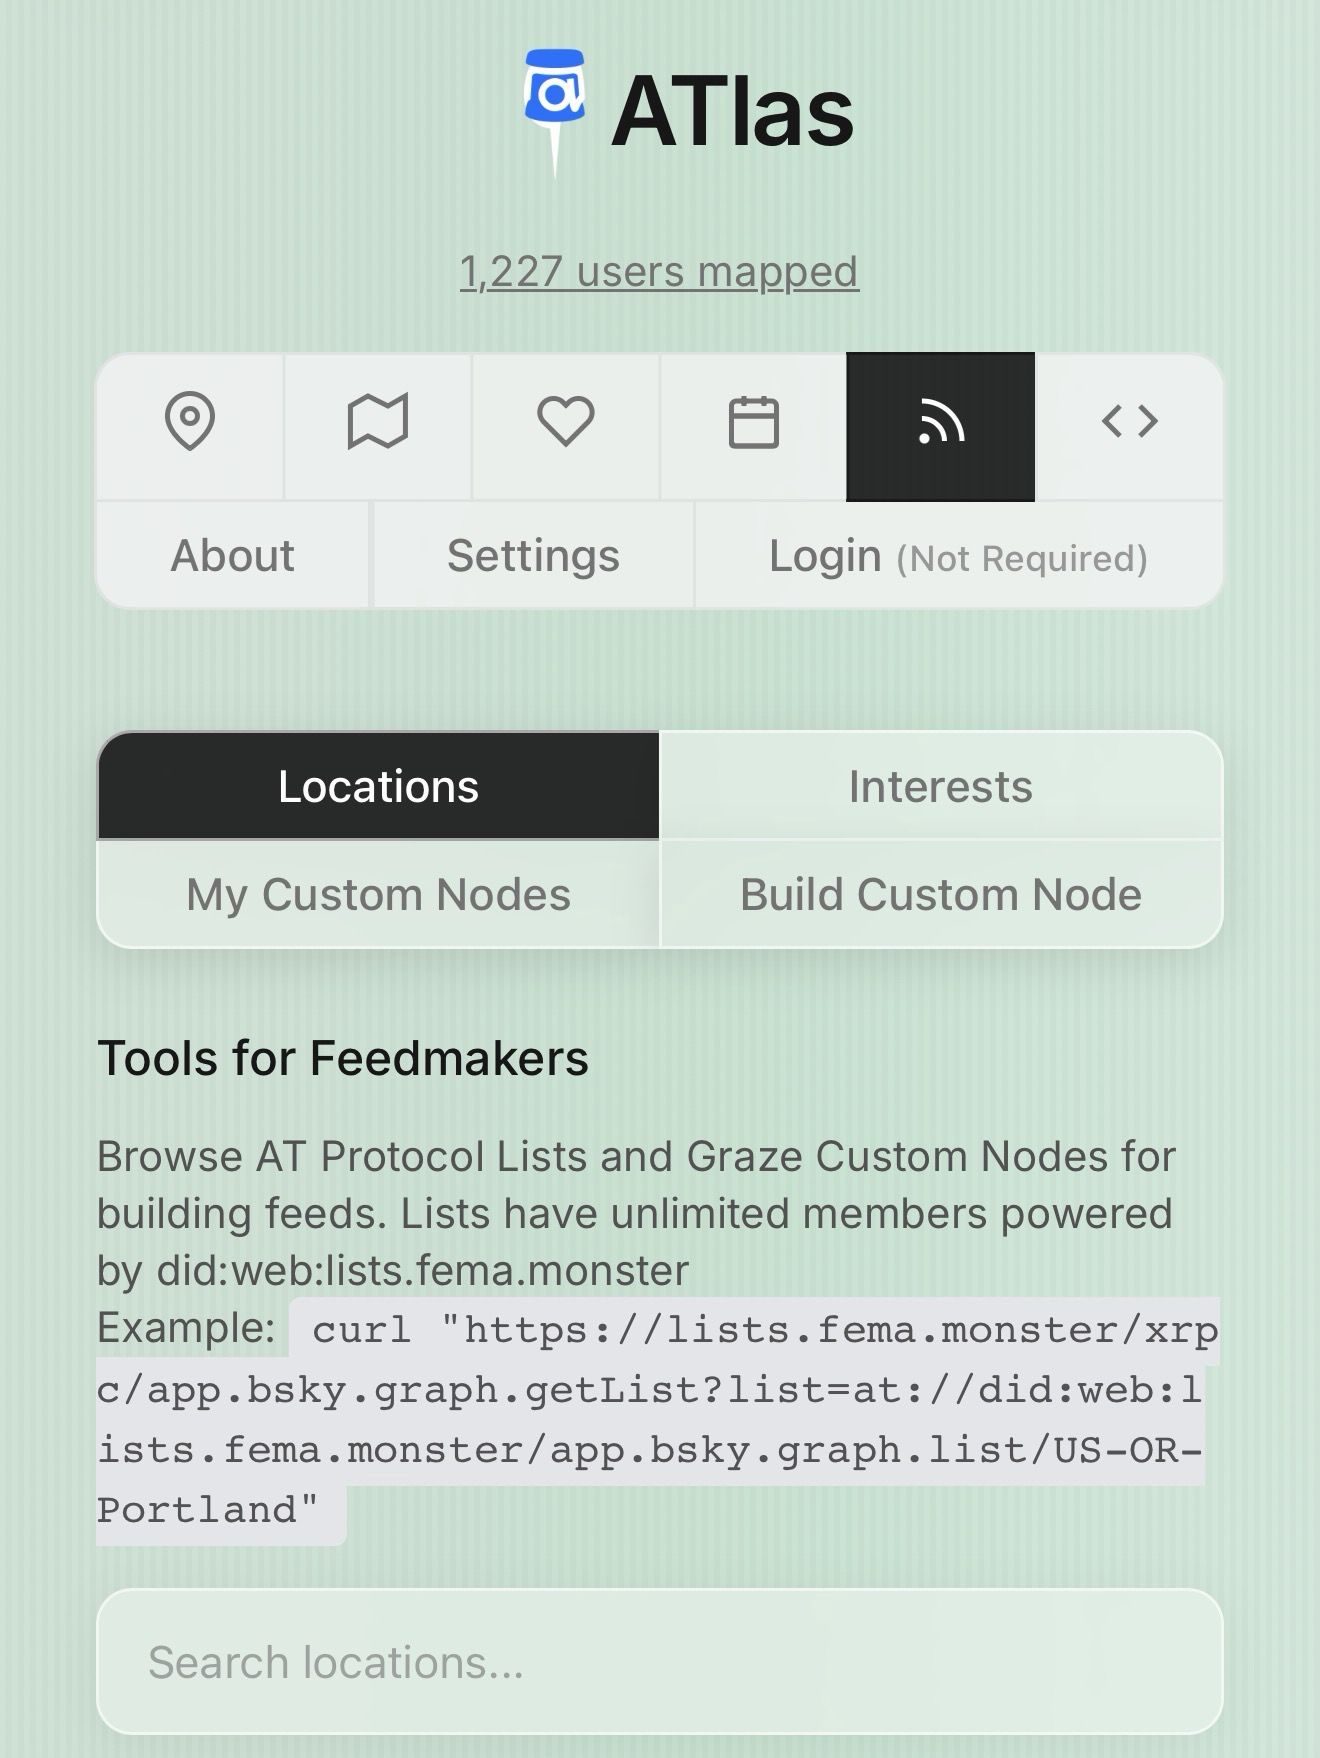The image size is (1320, 1758).
Task: Open the 1,227 users mapped link
Action: [659, 272]
